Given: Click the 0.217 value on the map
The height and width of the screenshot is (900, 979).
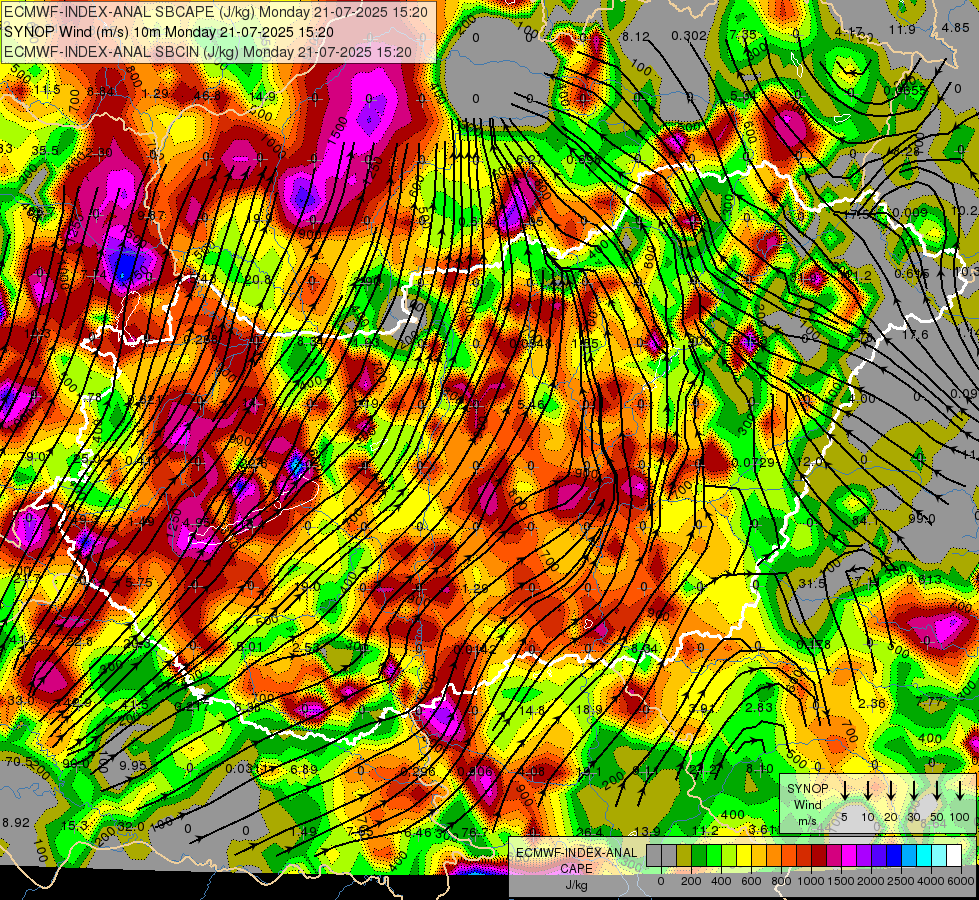Looking at the screenshot, I should [x=192, y=706].
